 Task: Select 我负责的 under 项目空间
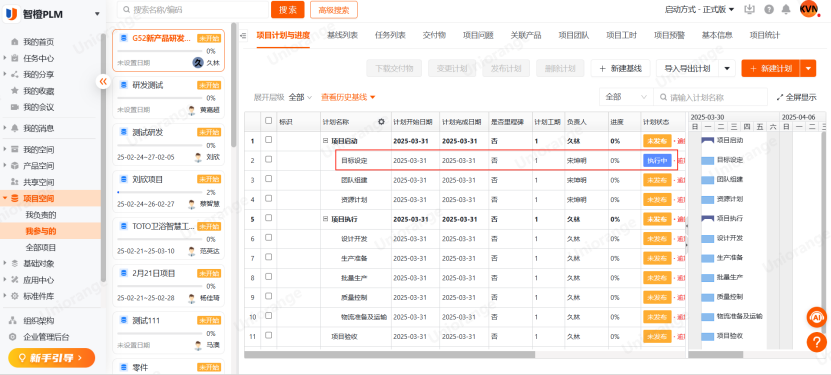pyautogui.click(x=41, y=215)
